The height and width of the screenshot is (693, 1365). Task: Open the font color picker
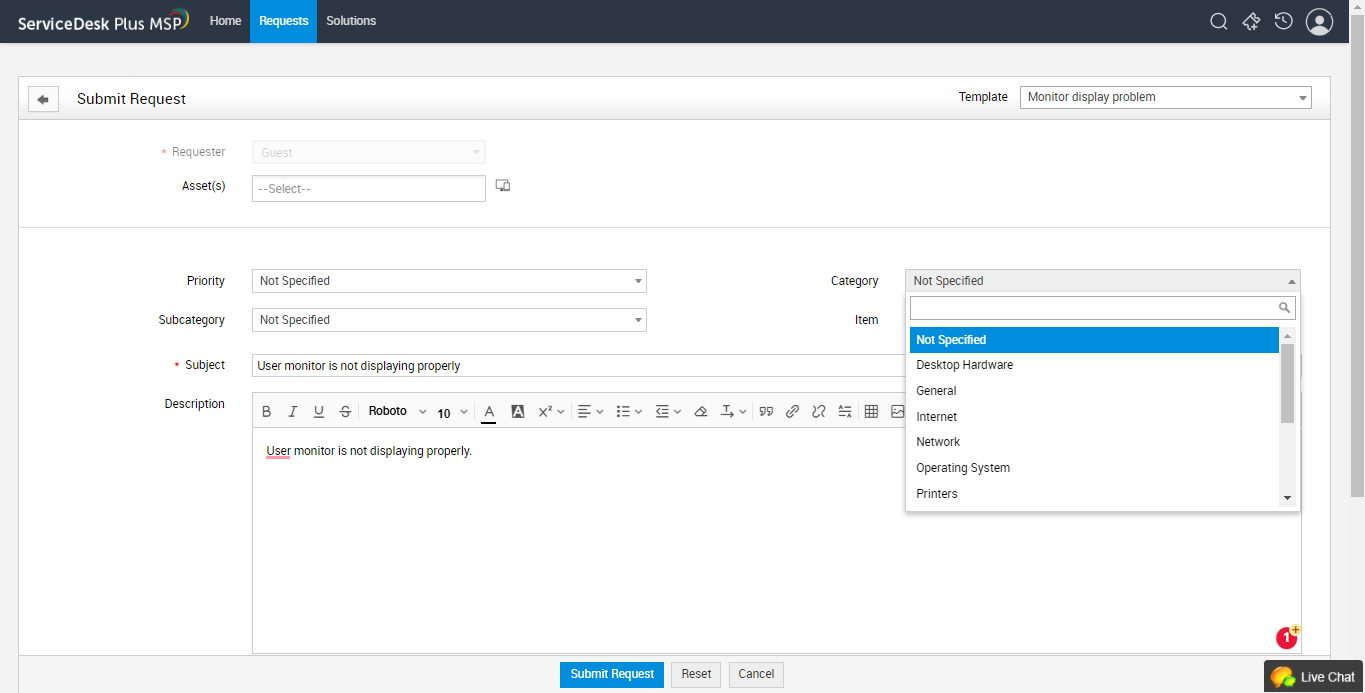coord(489,411)
